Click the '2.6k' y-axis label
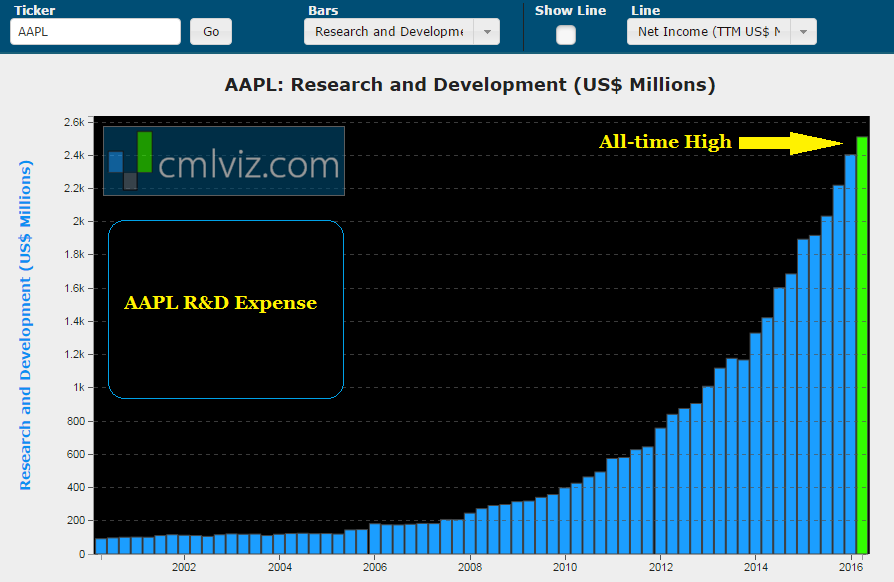Viewport: 894px width, 582px height. click(74, 122)
